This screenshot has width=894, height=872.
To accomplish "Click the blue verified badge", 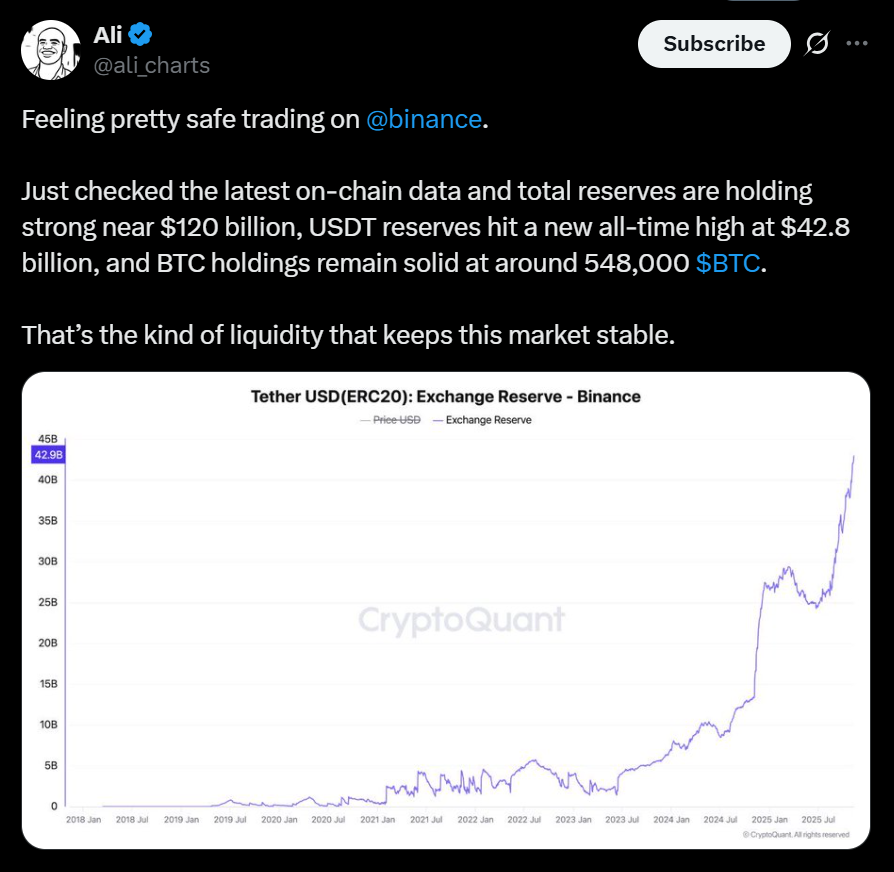I will click(140, 37).
